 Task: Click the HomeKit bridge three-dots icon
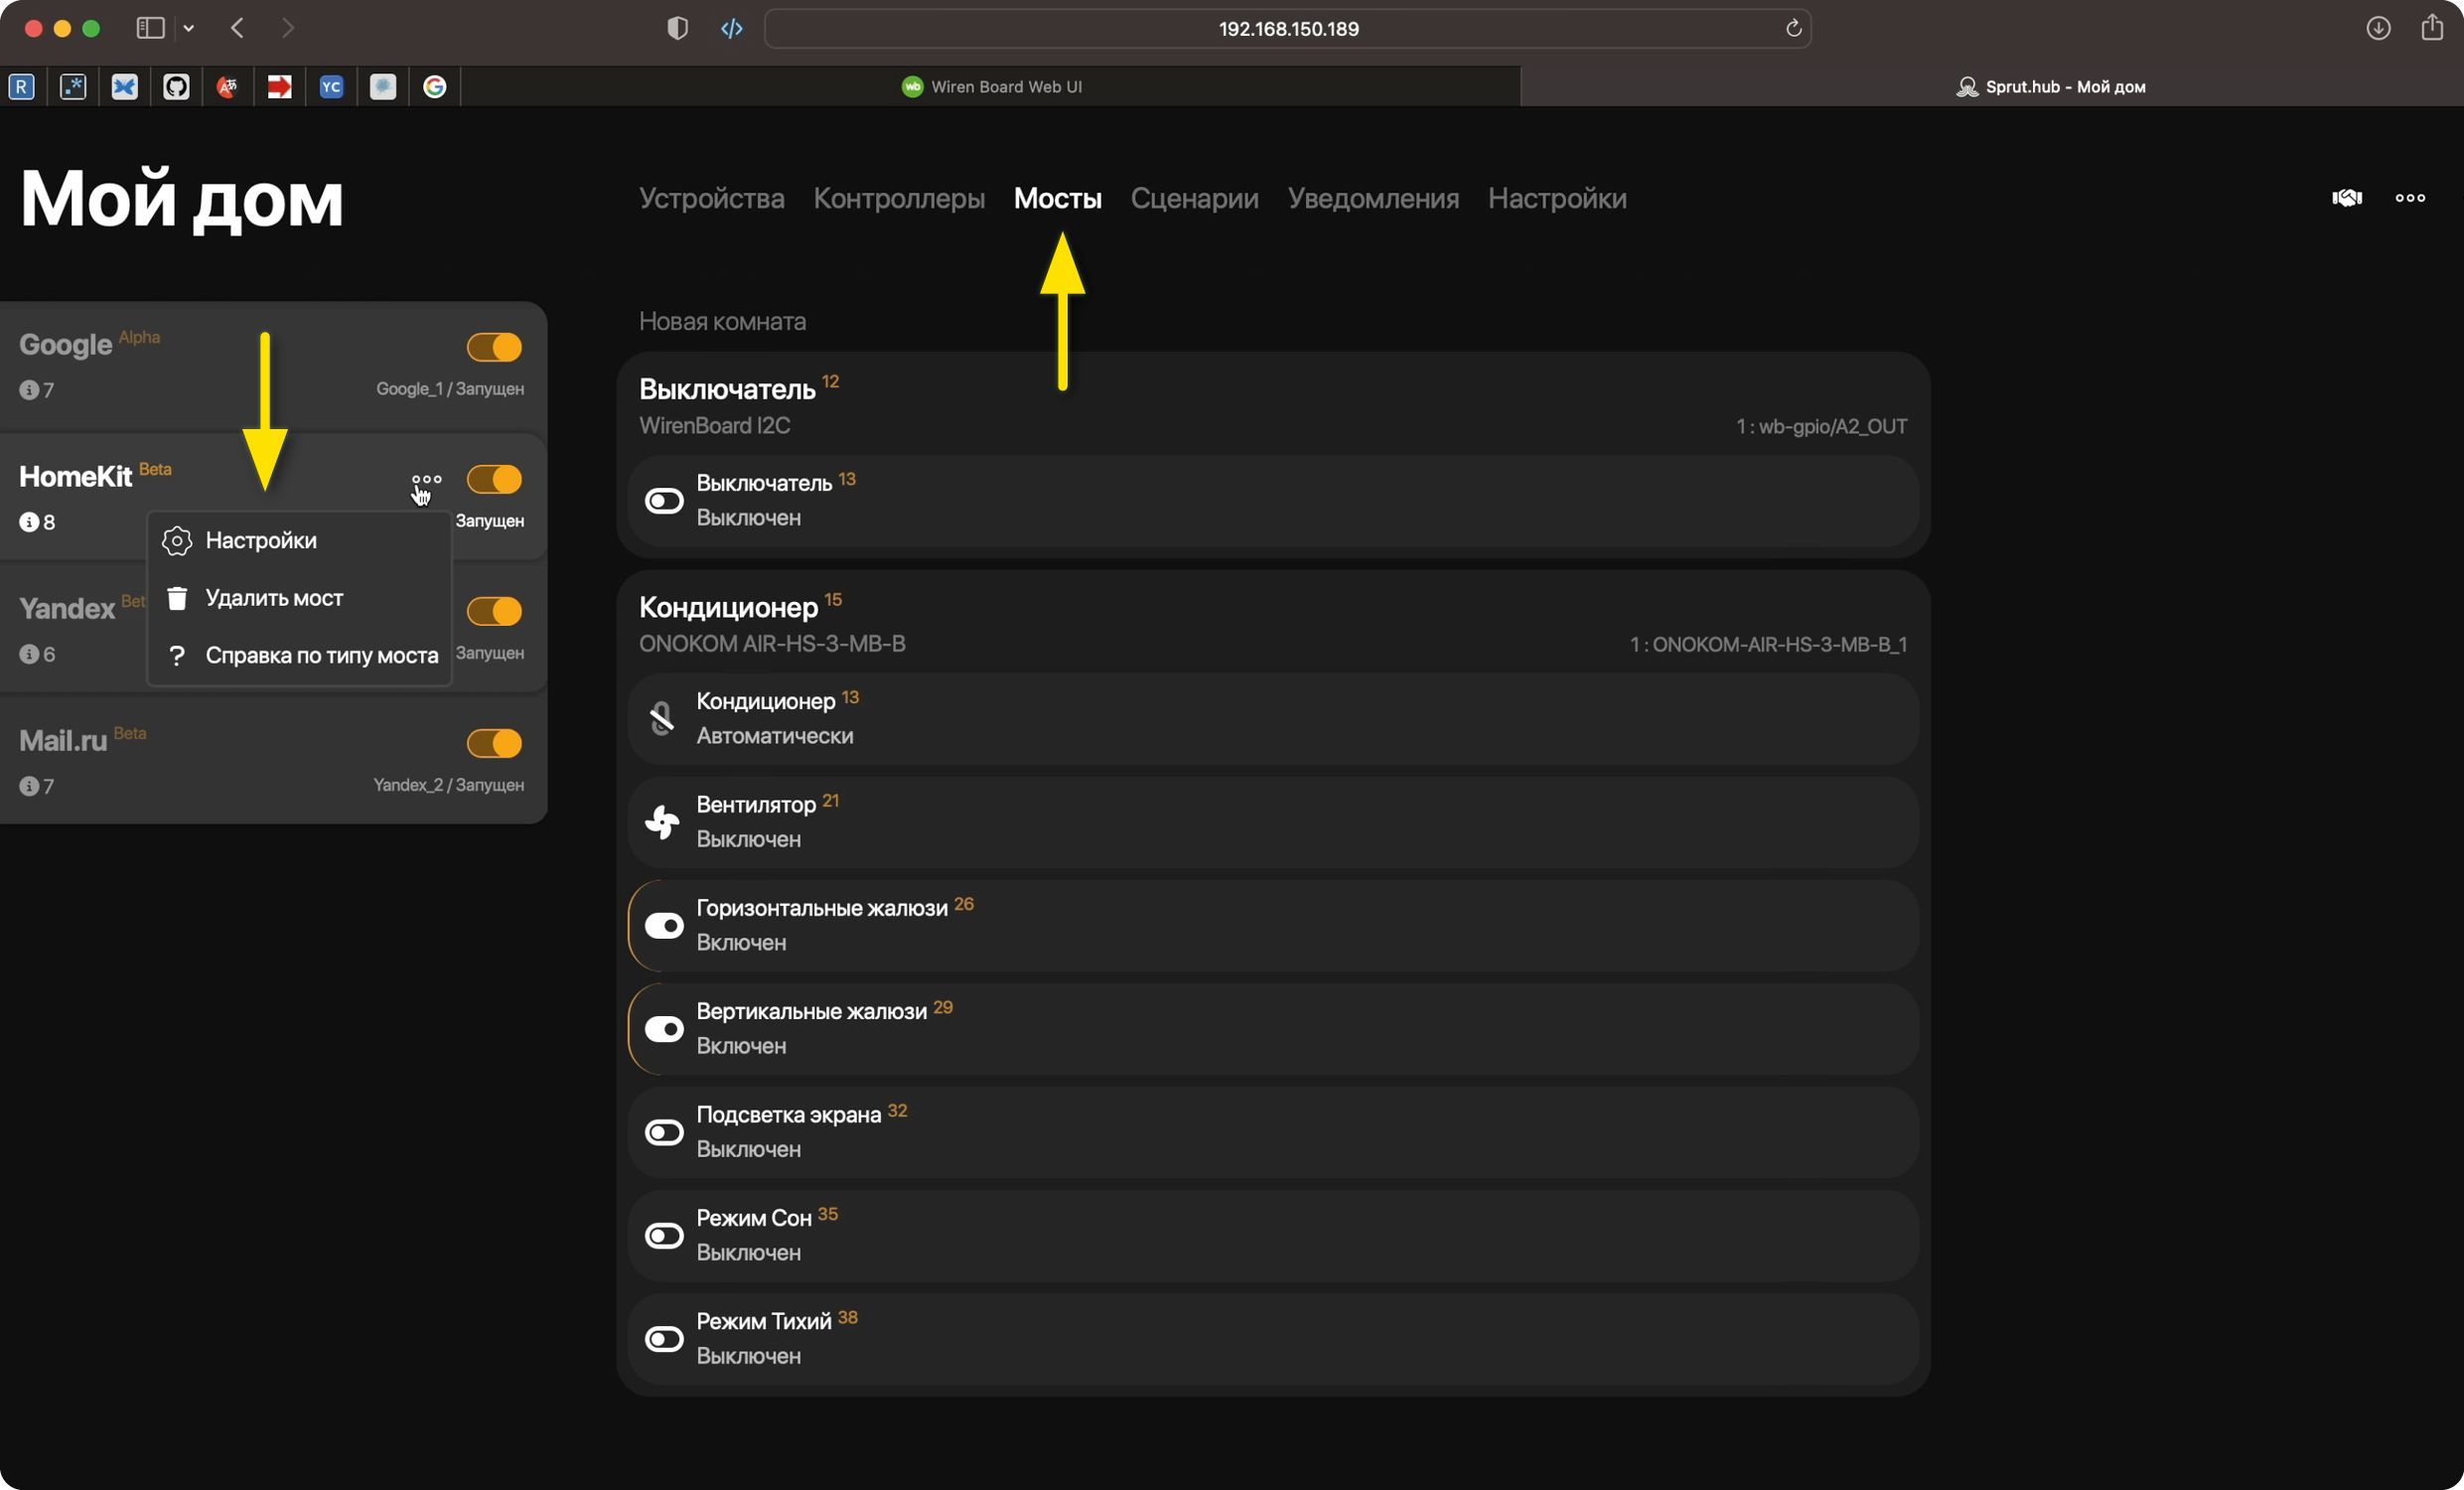(x=426, y=479)
